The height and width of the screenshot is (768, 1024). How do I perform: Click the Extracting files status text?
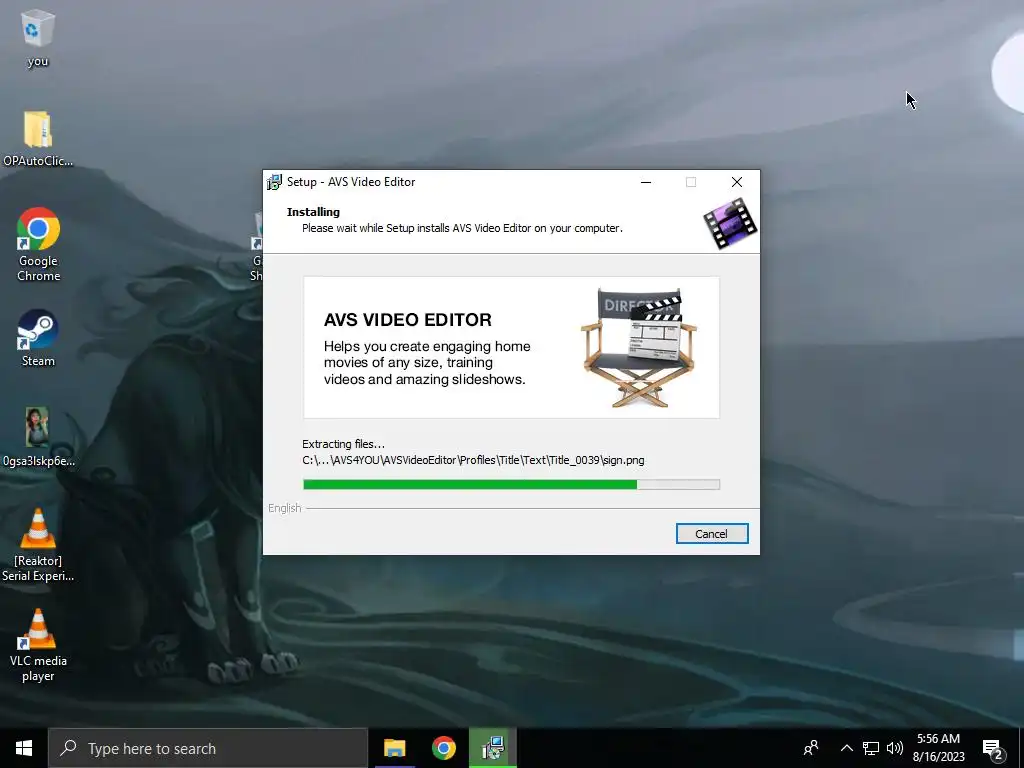[x=344, y=444]
